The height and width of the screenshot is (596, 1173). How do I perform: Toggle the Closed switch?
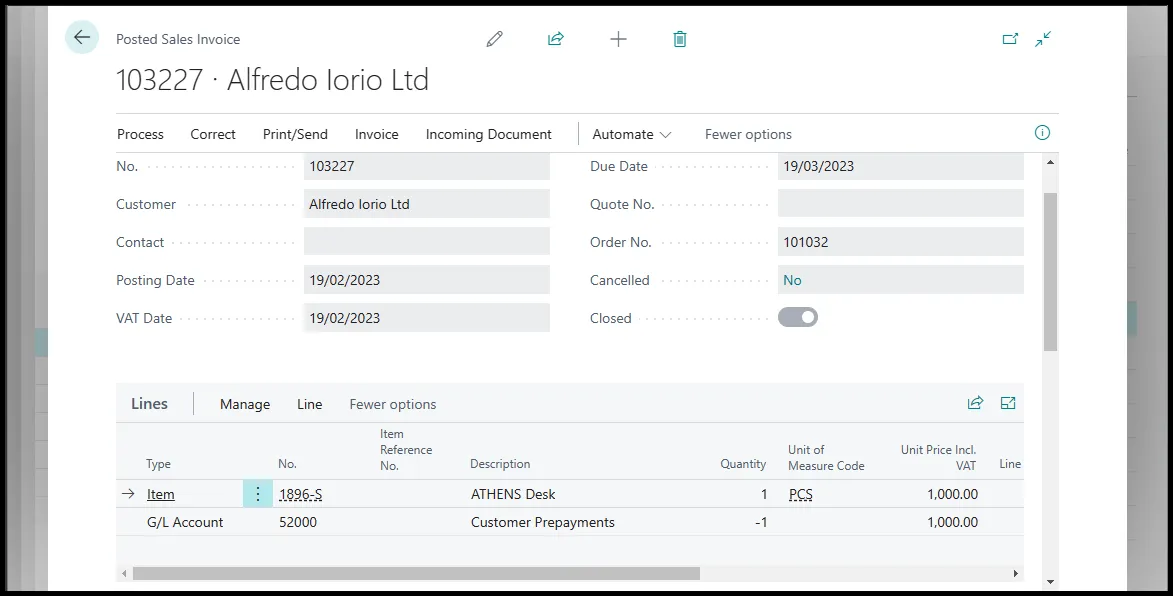click(x=797, y=318)
